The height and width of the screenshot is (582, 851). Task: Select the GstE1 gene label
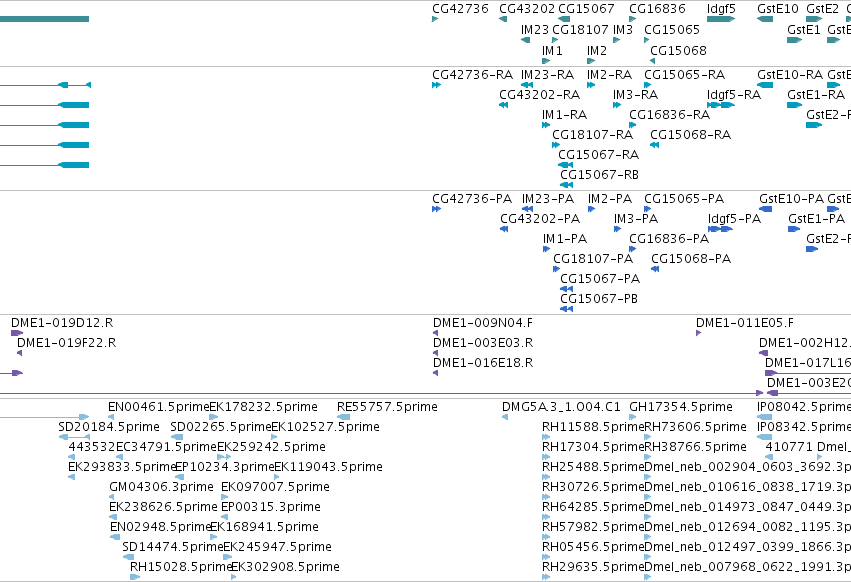[803, 30]
